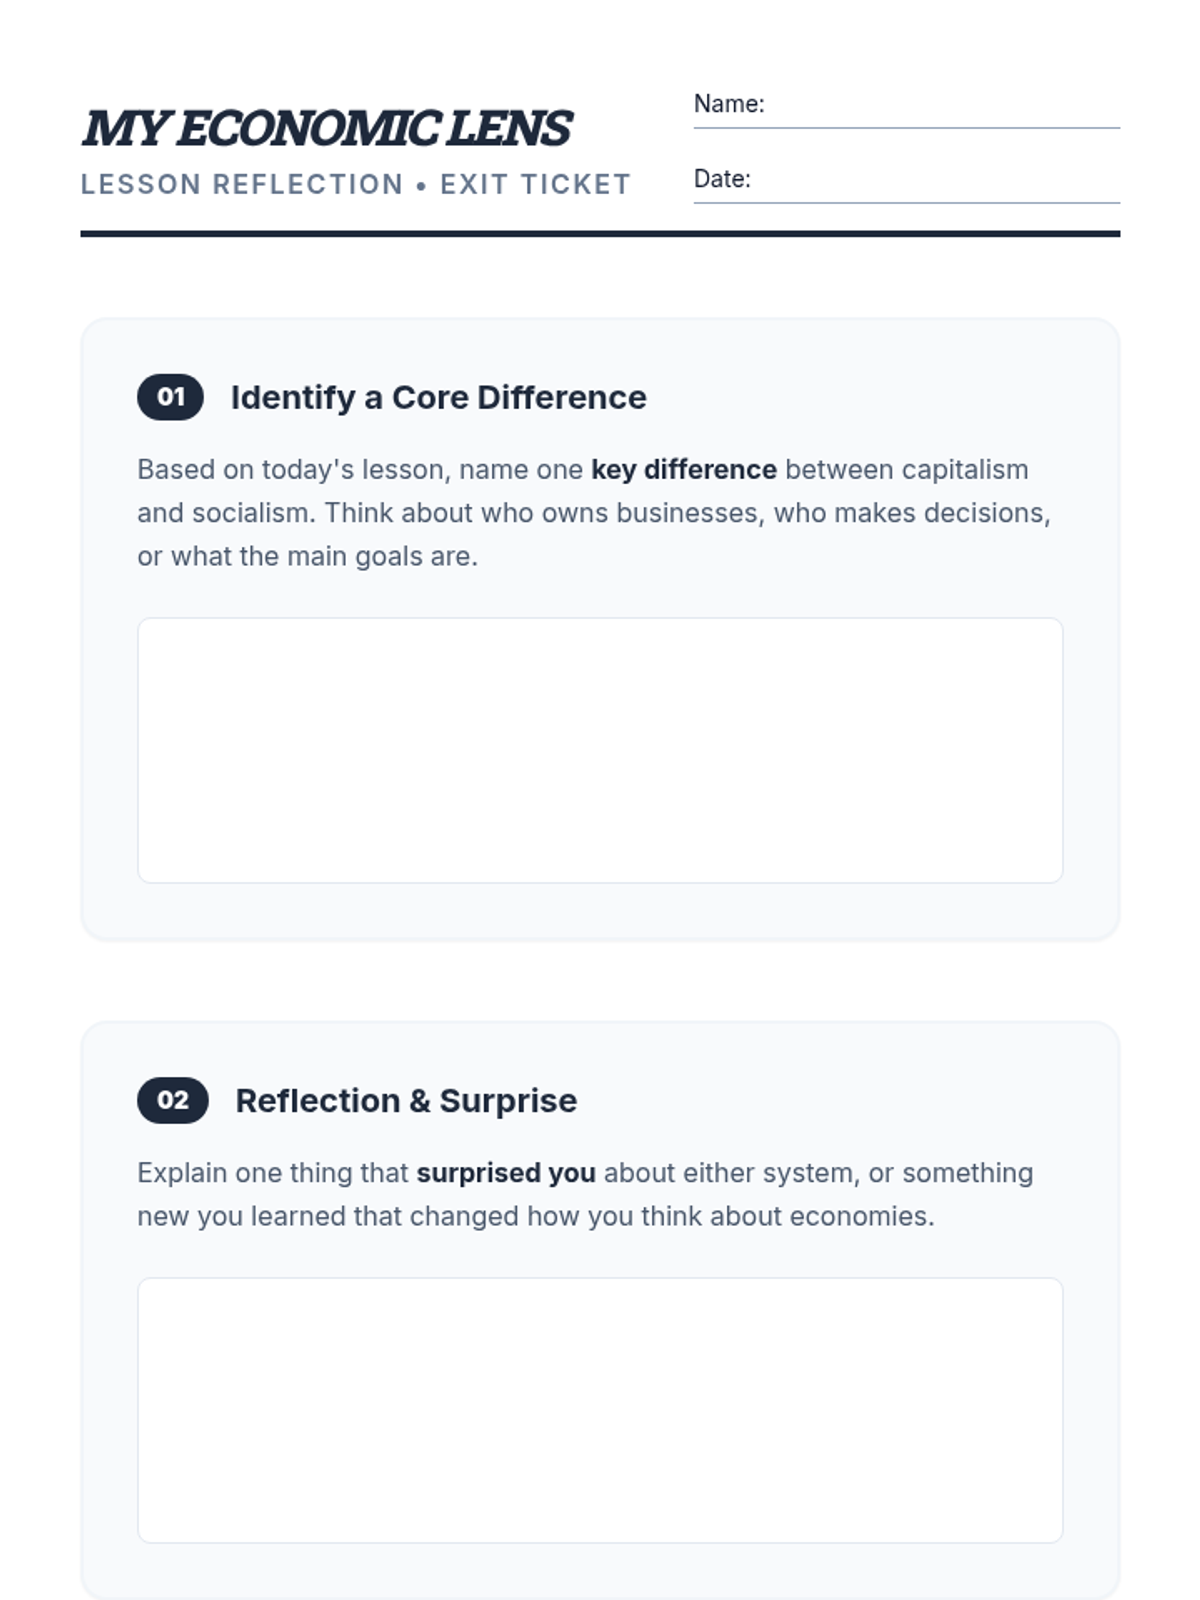Select the Reflection & Surprise heading
The height and width of the screenshot is (1600, 1200).
click(406, 1101)
